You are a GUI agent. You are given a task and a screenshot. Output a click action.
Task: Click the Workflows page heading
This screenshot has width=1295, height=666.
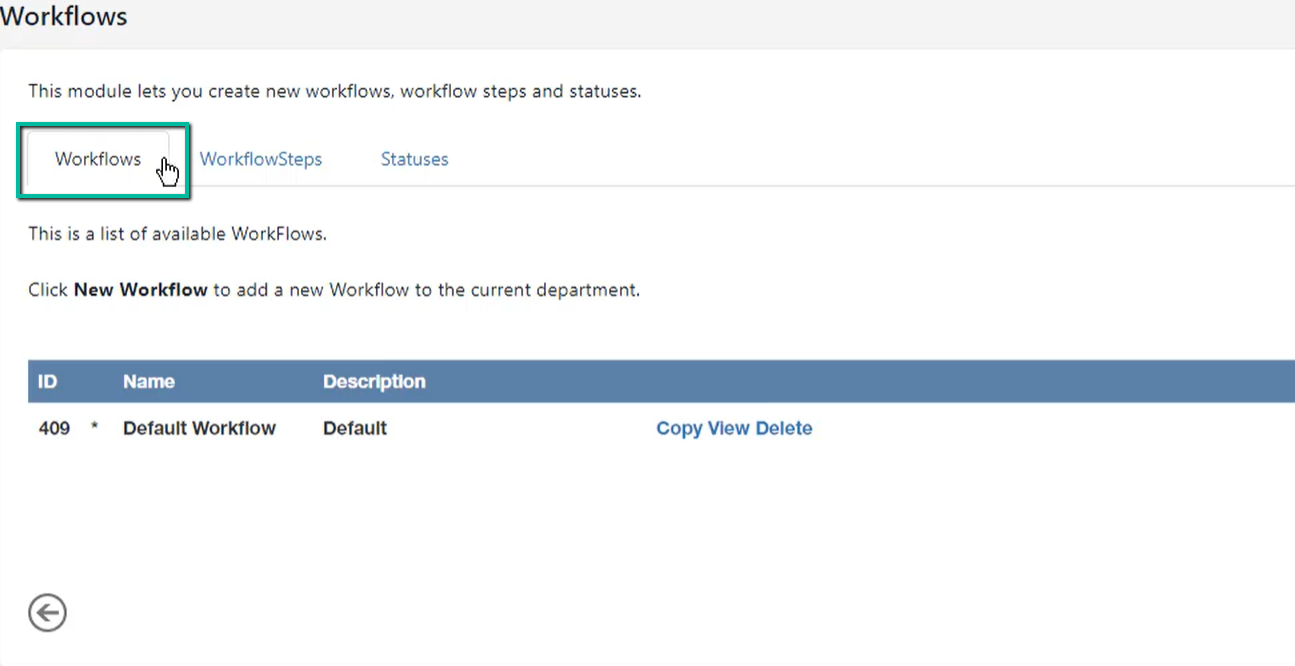click(x=64, y=17)
